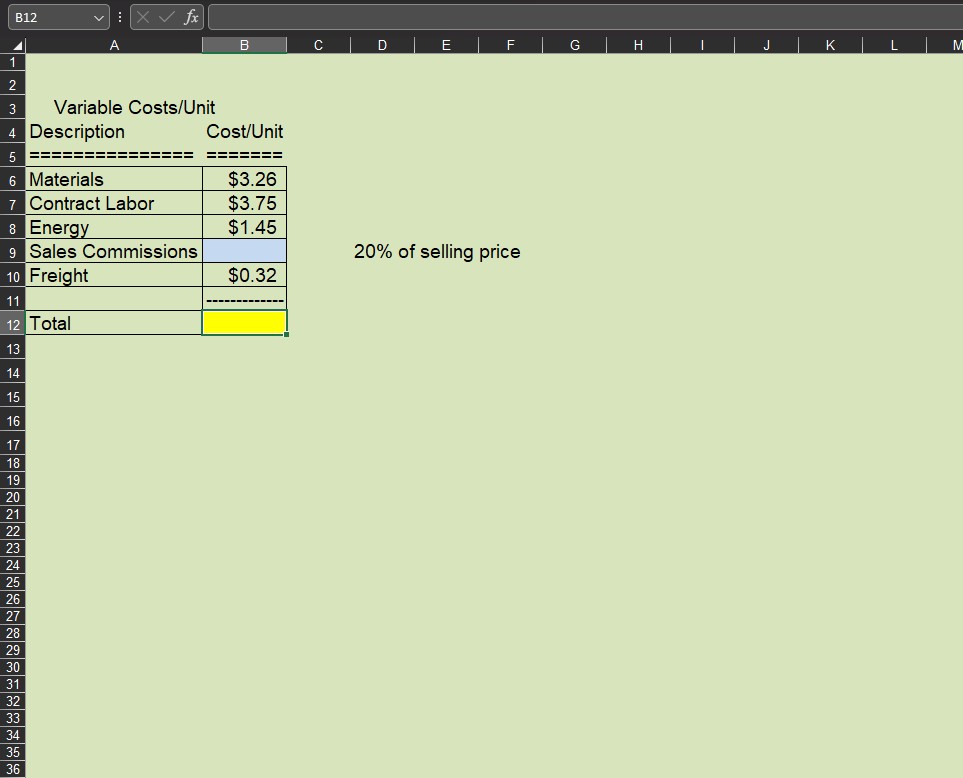963x778 pixels.
Task: Select column E header
Action: click(446, 45)
